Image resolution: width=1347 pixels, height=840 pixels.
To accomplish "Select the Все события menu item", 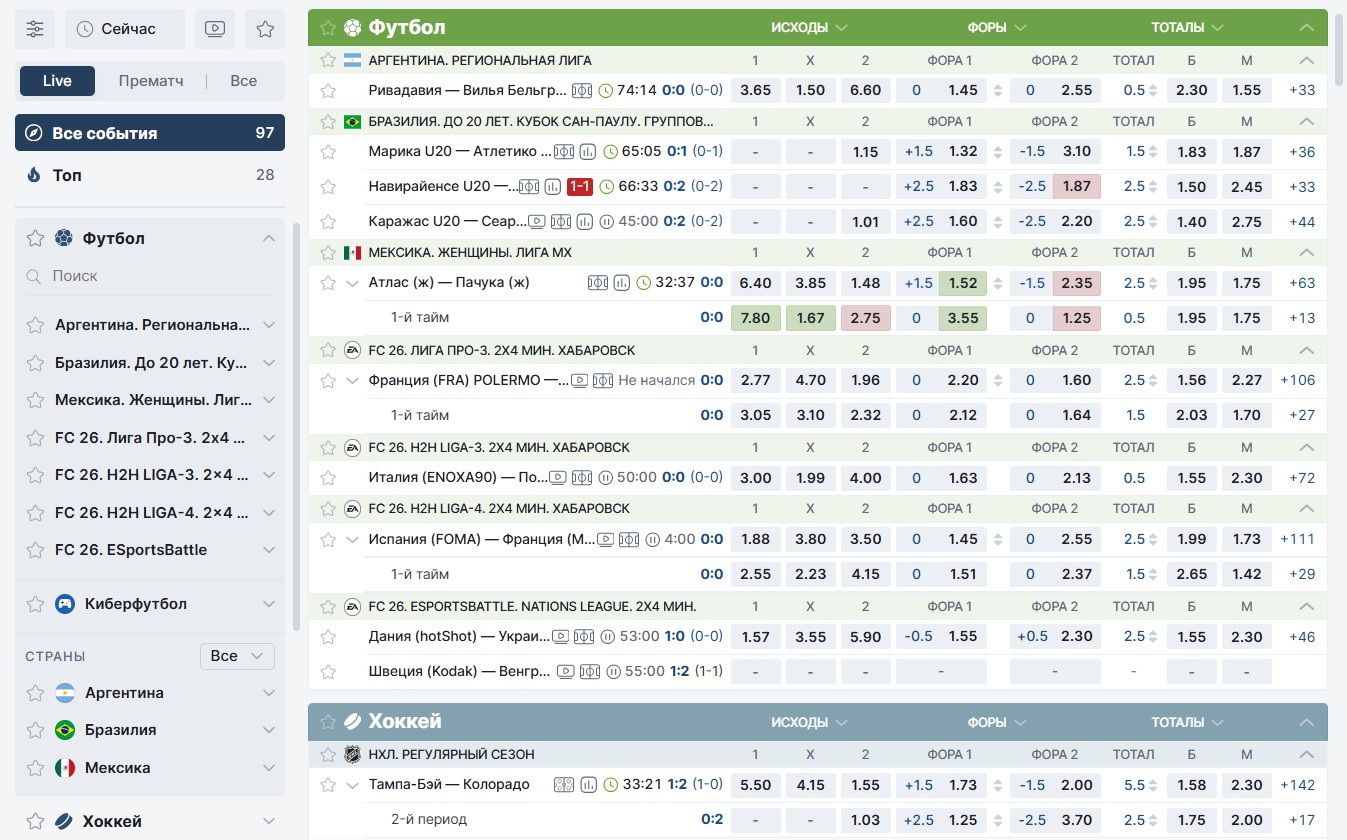I will point(150,133).
